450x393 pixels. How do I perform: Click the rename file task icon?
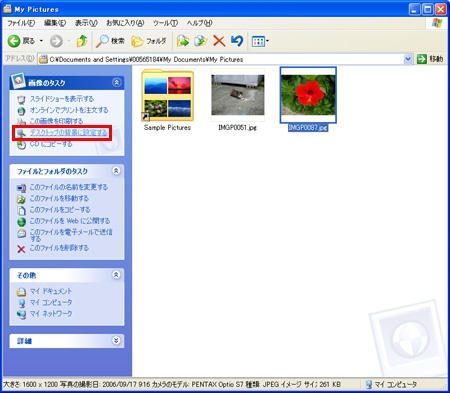[x=21, y=188]
